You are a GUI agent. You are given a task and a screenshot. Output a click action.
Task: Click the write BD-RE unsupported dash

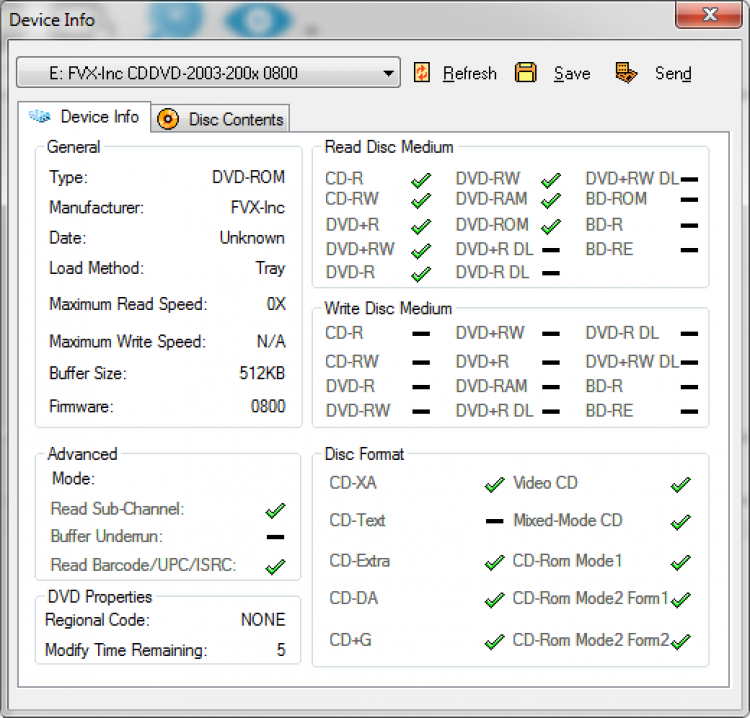tap(689, 411)
